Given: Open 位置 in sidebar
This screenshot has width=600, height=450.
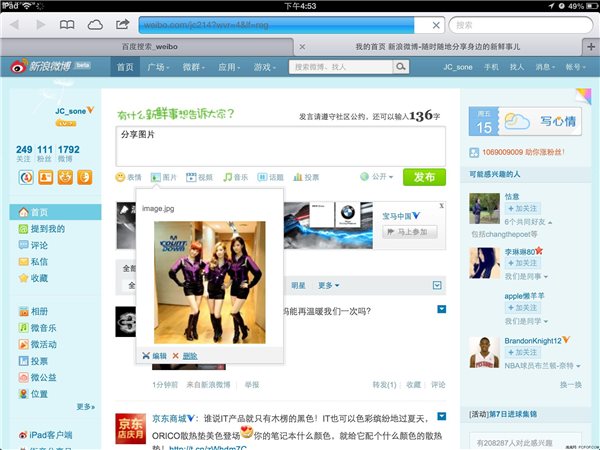Looking at the screenshot, I should (x=33, y=394).
